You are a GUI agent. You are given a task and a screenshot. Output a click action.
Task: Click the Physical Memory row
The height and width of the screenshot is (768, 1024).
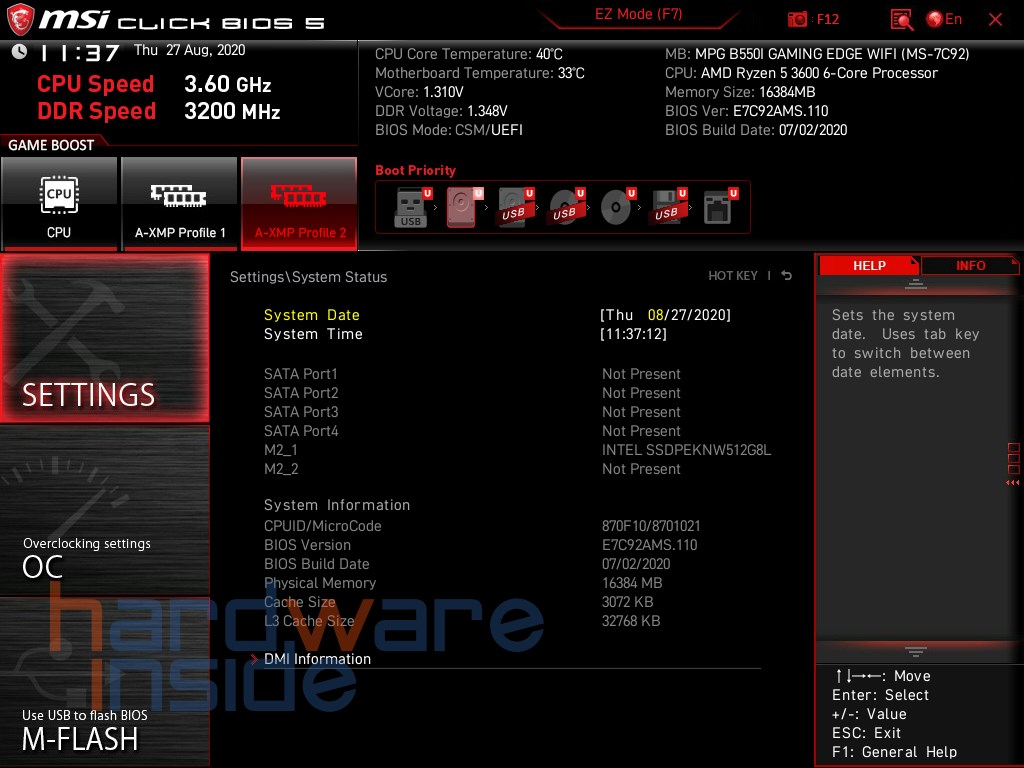(x=463, y=583)
